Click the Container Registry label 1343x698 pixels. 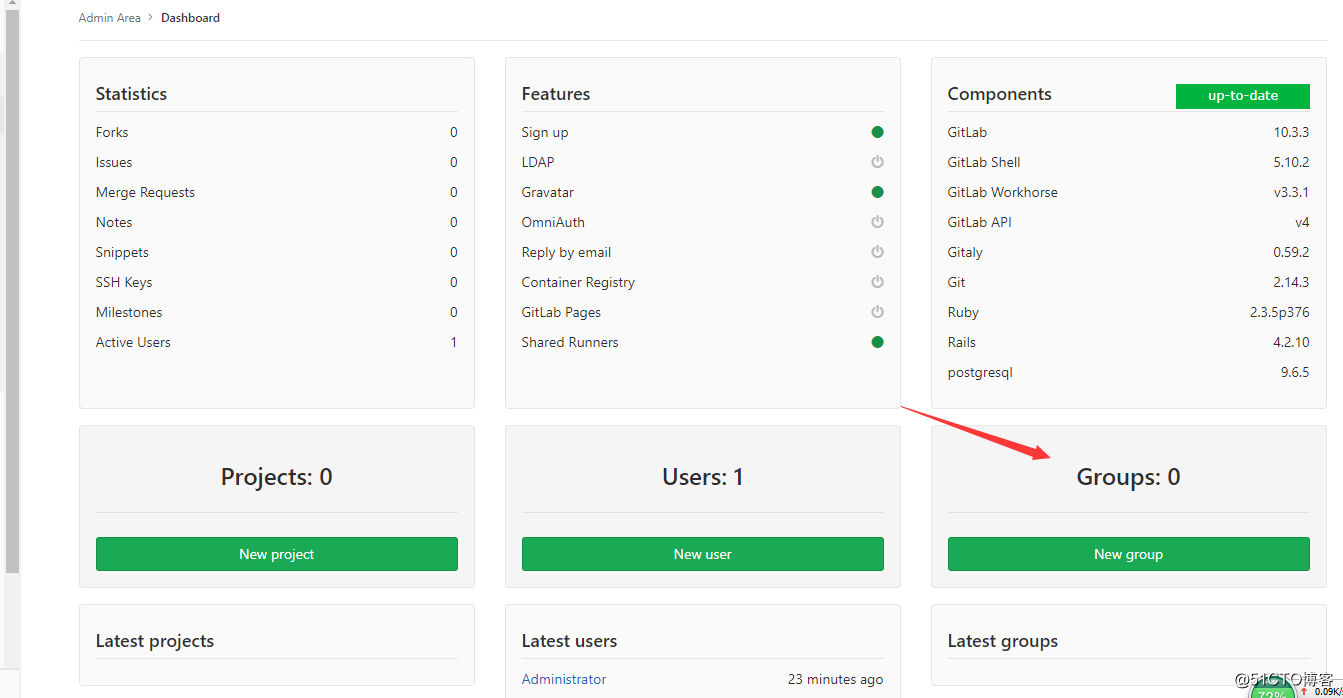tap(578, 282)
